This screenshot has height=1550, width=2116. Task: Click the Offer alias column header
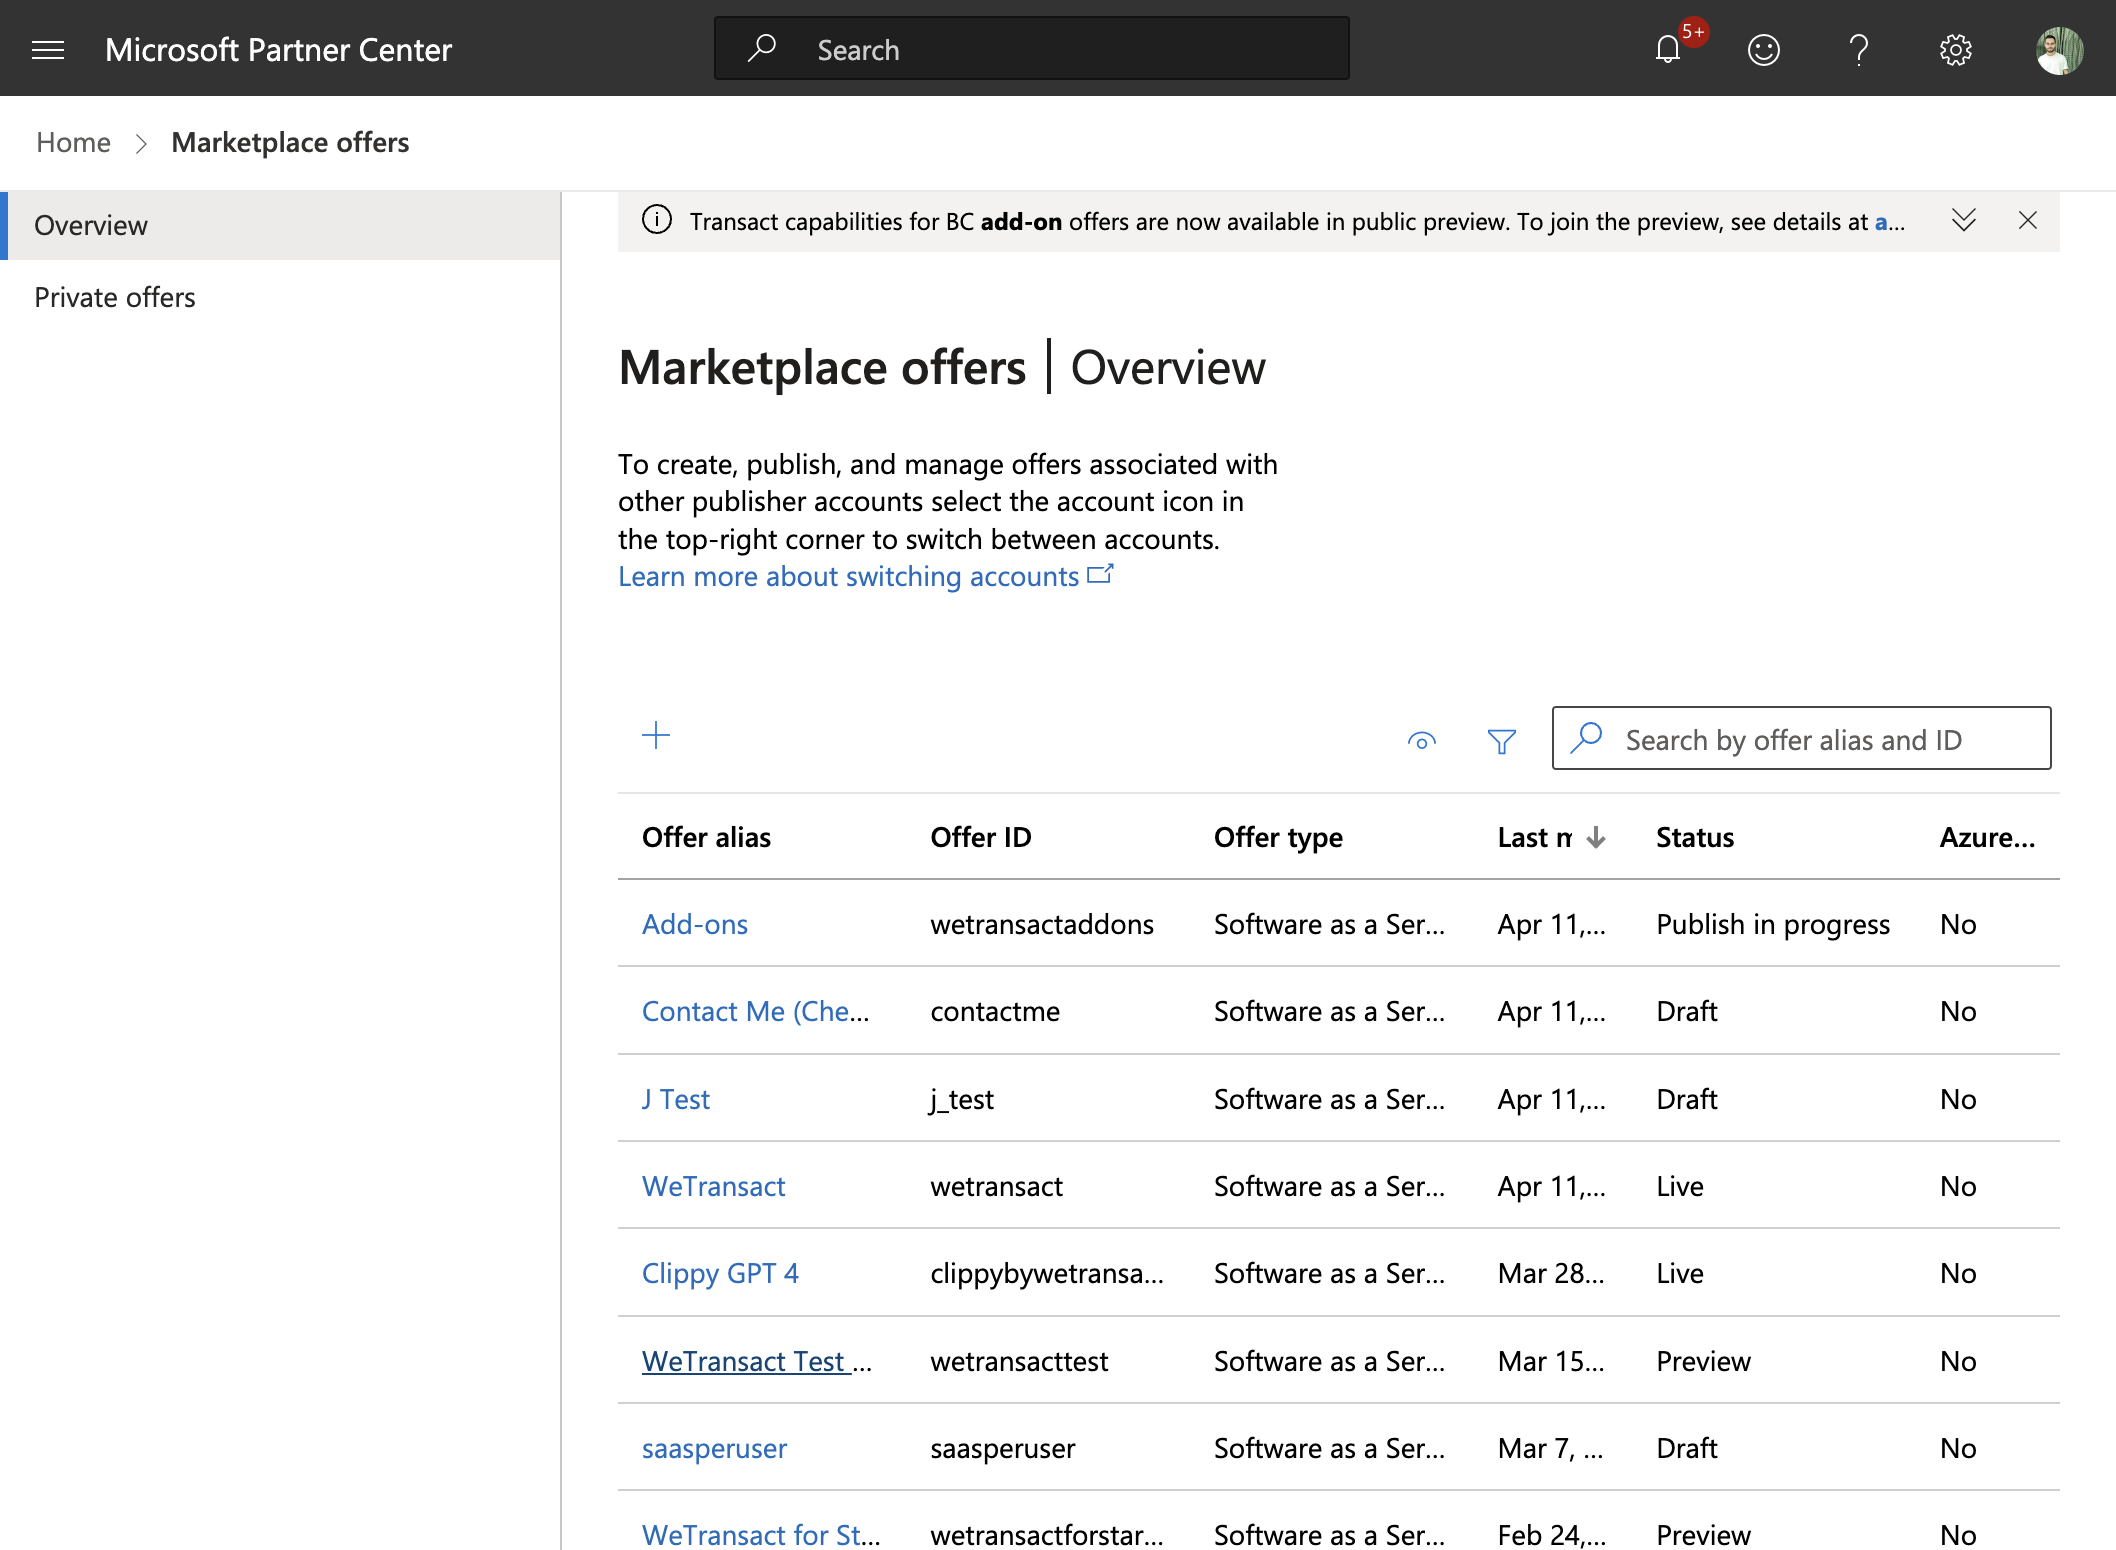point(706,837)
